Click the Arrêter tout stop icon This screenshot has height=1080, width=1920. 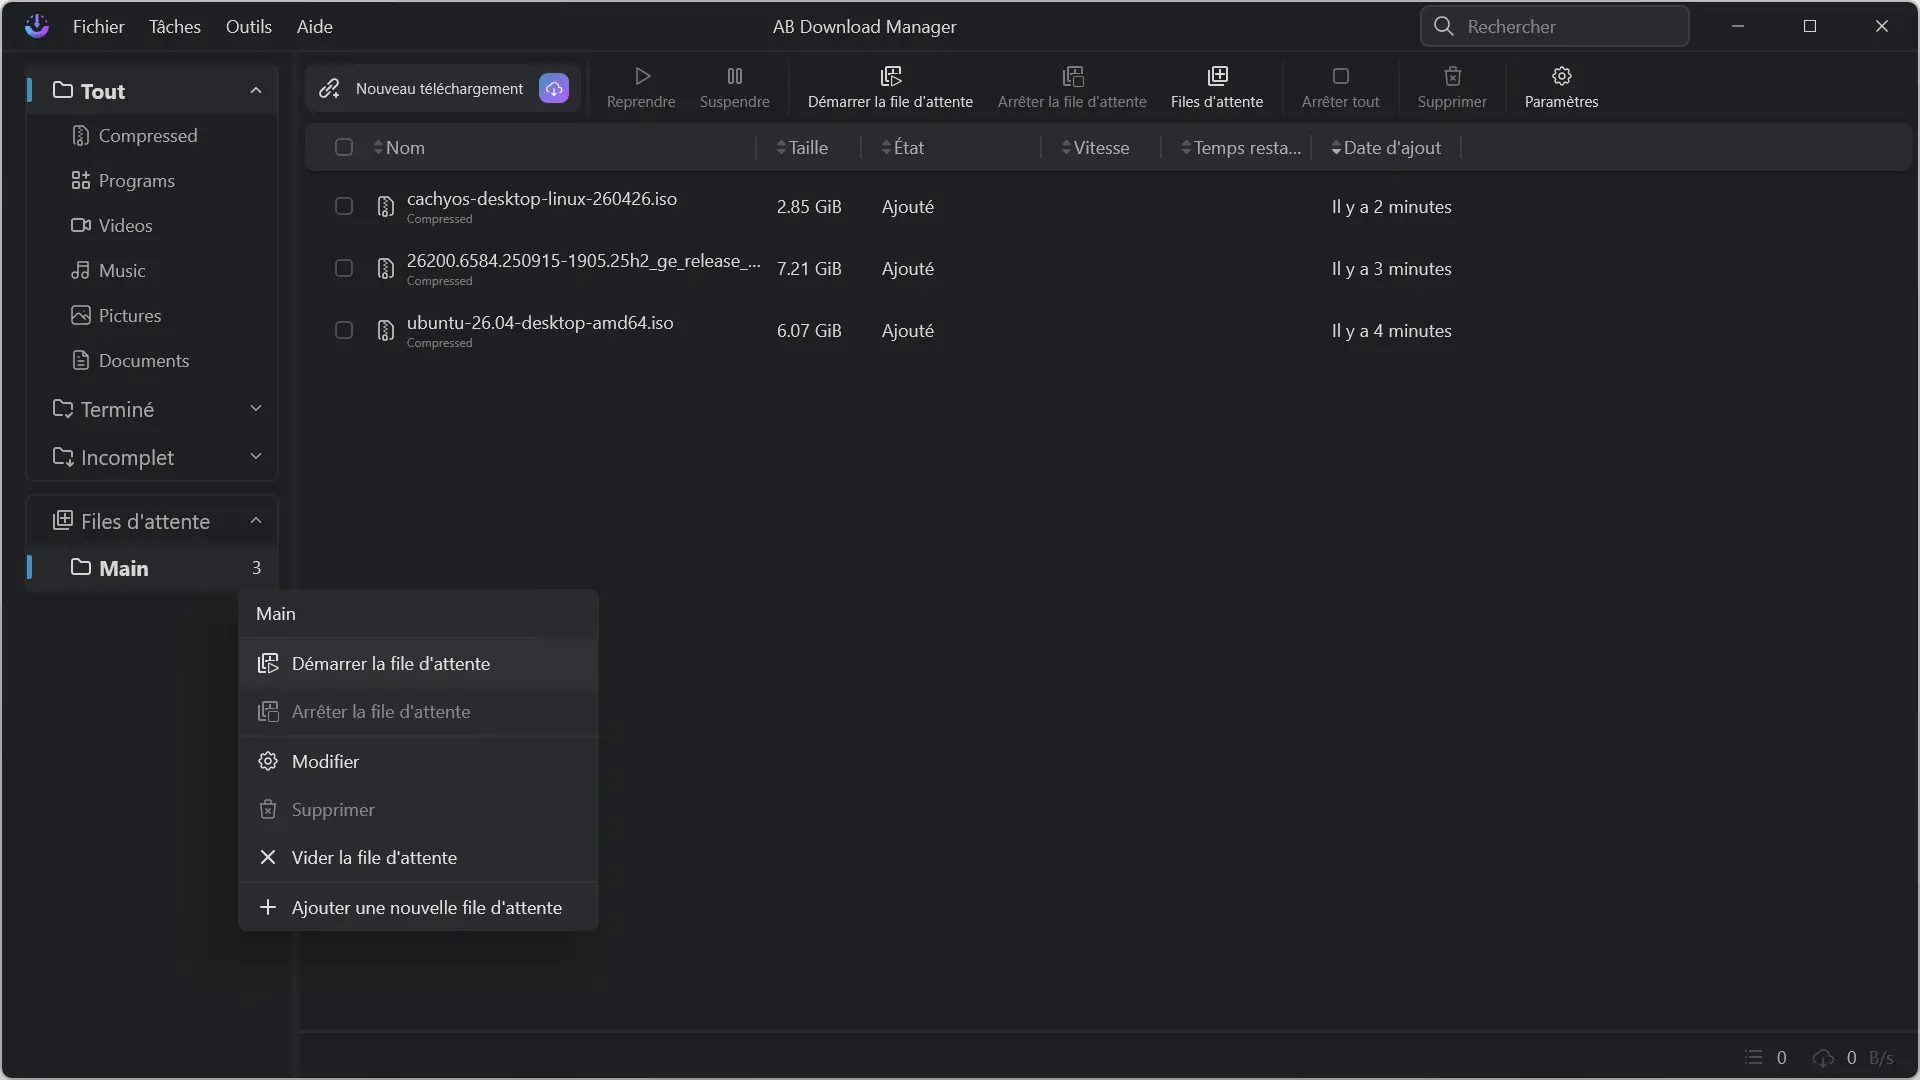(x=1341, y=76)
